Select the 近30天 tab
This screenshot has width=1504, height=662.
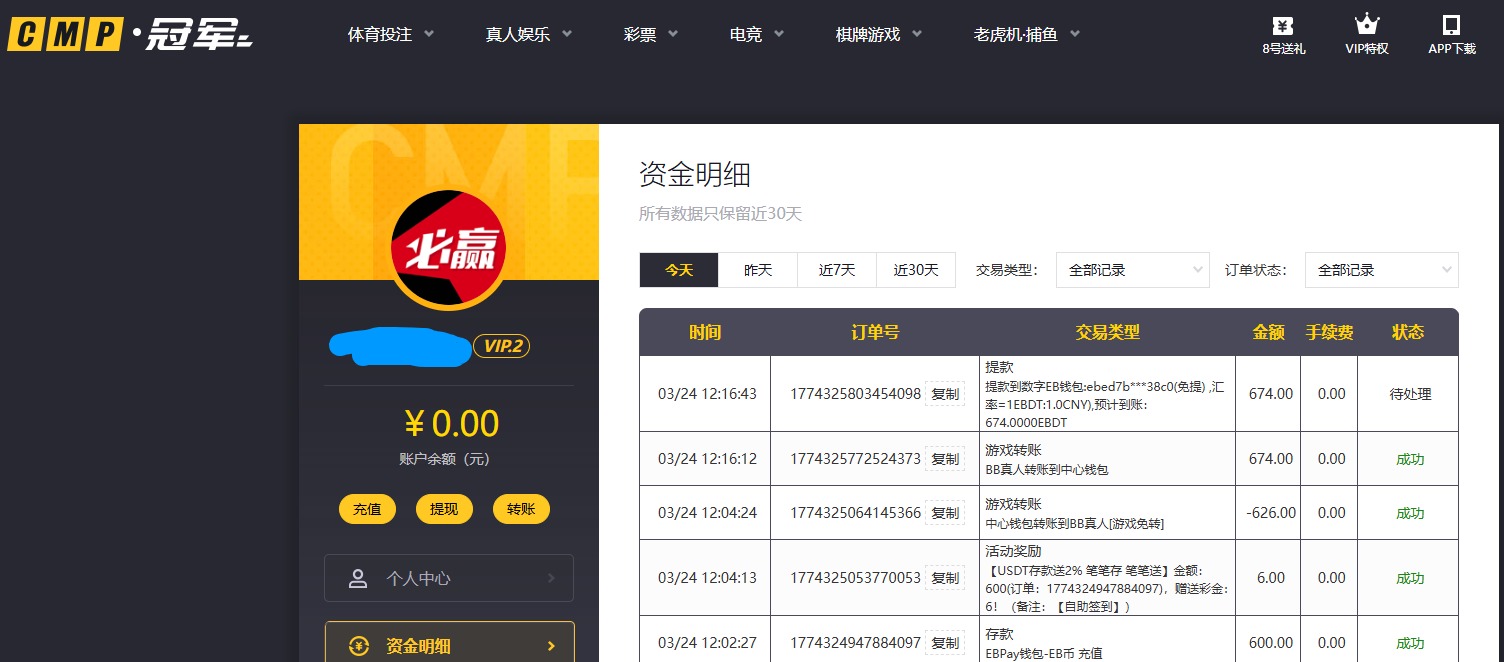click(x=916, y=269)
